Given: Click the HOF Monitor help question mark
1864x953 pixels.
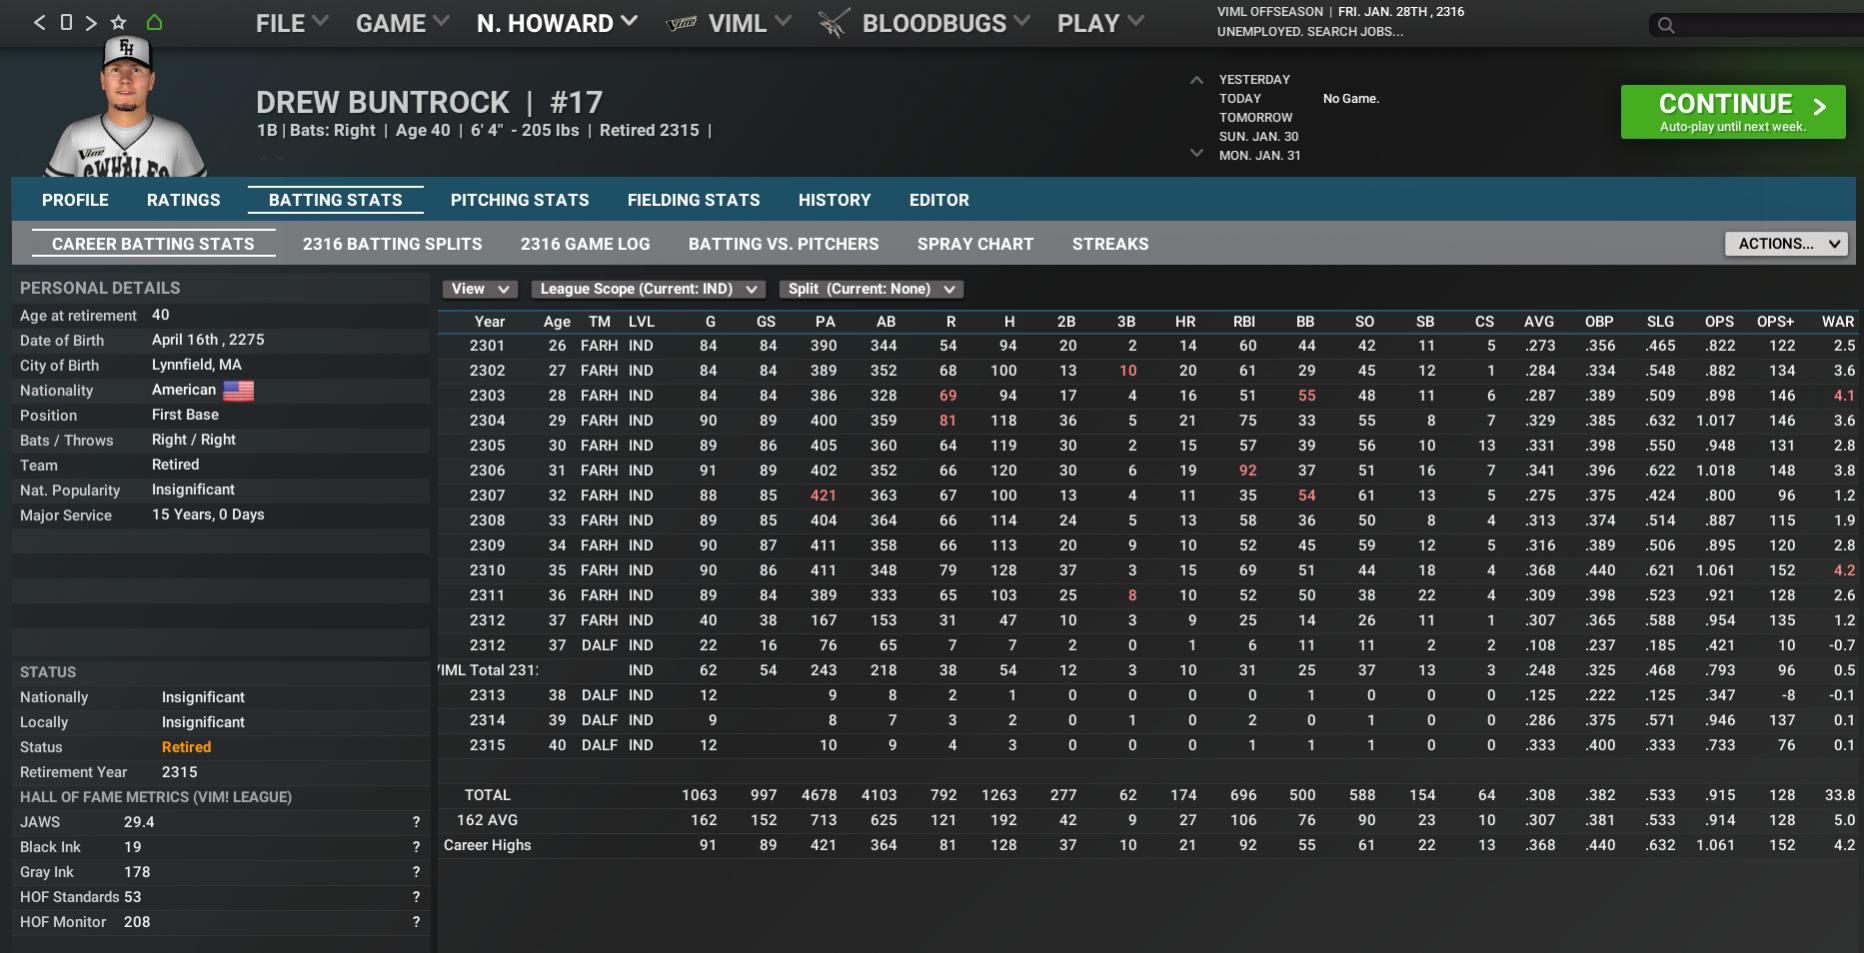Looking at the screenshot, I should (416, 922).
